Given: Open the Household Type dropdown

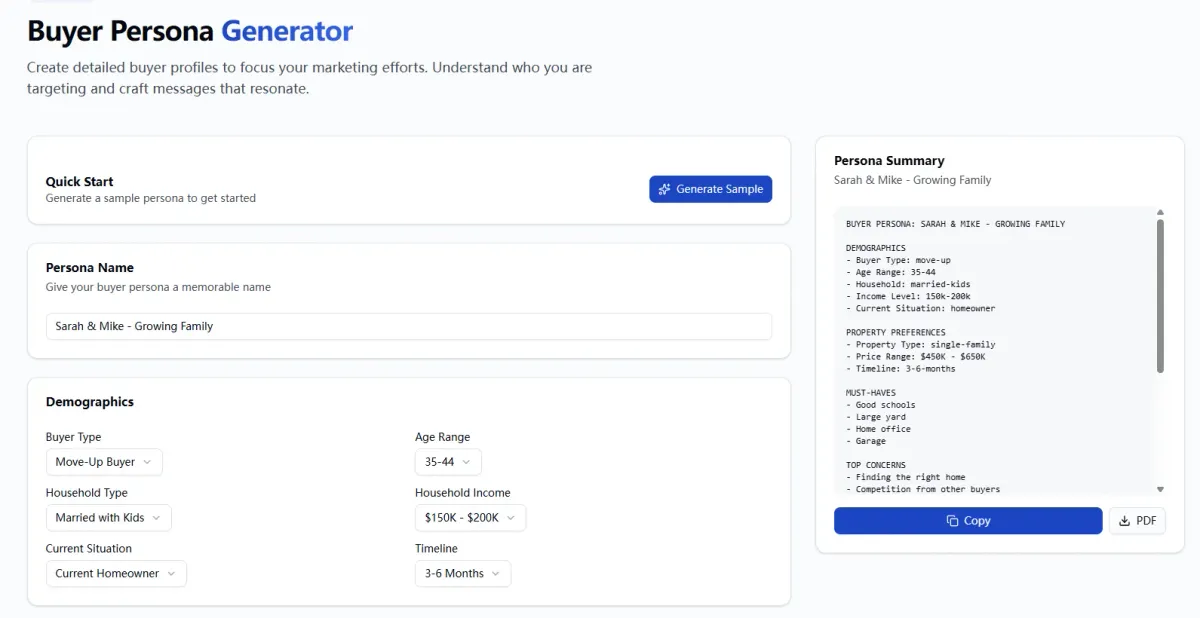Looking at the screenshot, I should coord(108,518).
